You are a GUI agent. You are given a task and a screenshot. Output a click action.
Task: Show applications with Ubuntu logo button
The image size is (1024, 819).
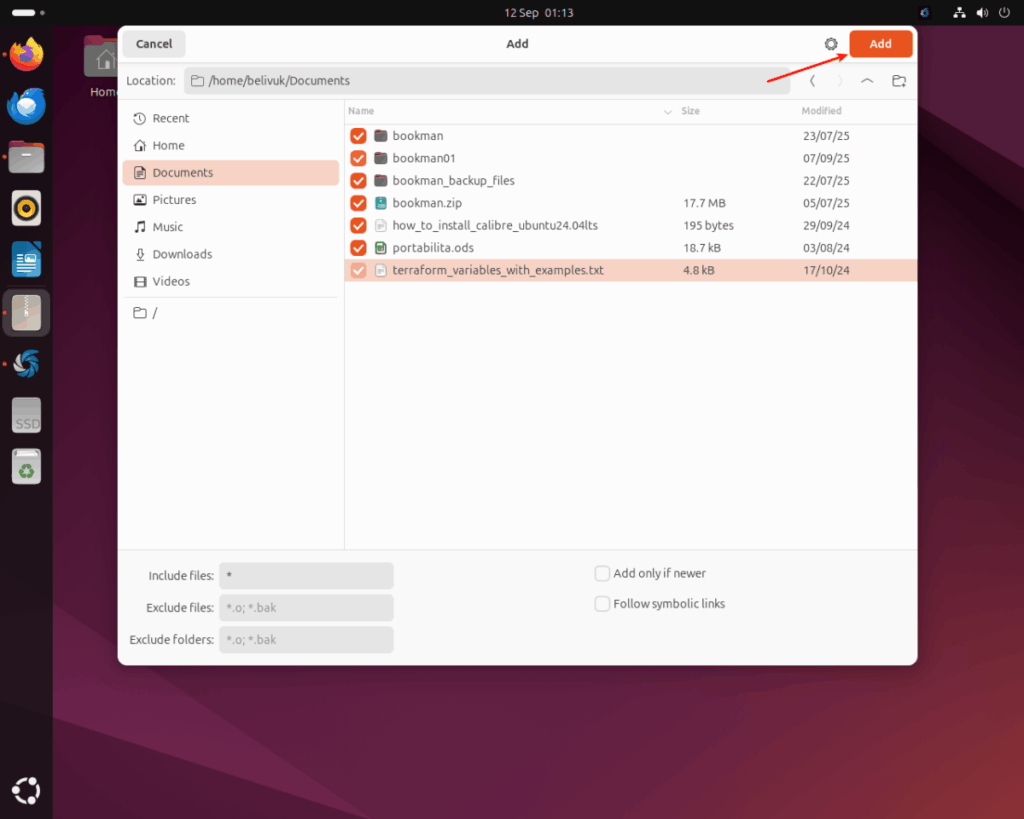point(26,791)
